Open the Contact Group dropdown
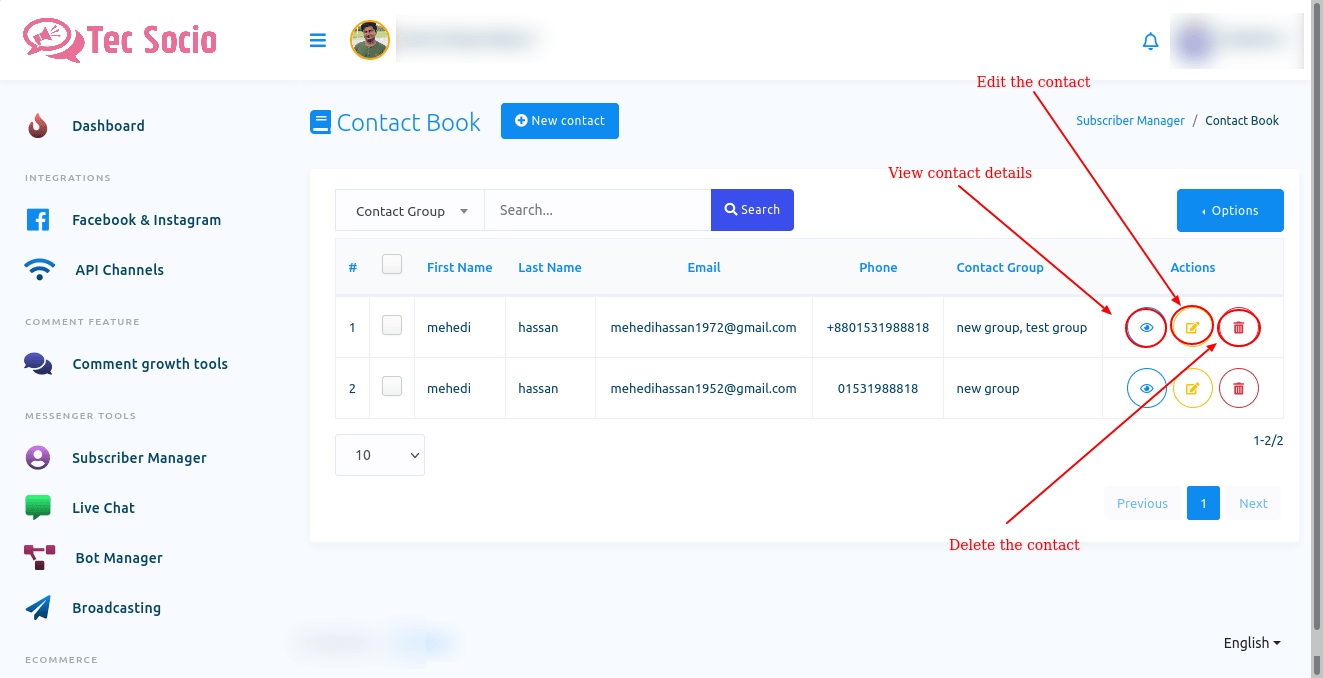1323x678 pixels. pyautogui.click(x=410, y=211)
